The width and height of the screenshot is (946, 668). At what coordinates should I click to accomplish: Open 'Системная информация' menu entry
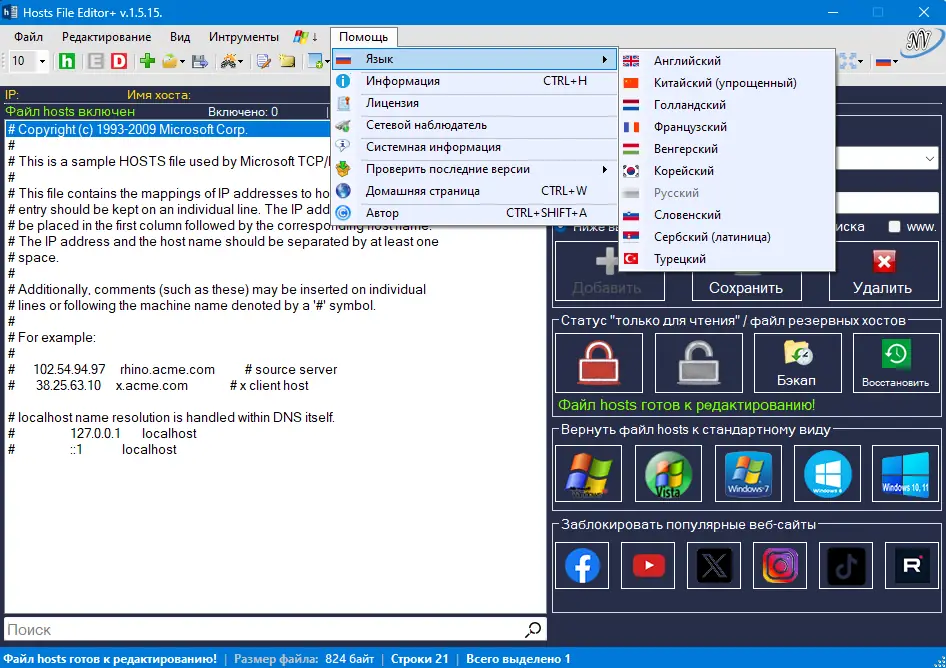(x=474, y=147)
